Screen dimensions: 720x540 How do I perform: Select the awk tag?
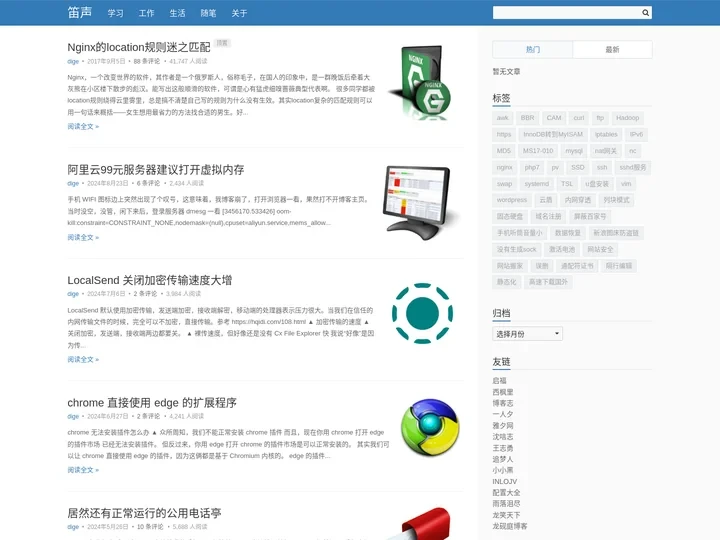[x=502, y=118]
